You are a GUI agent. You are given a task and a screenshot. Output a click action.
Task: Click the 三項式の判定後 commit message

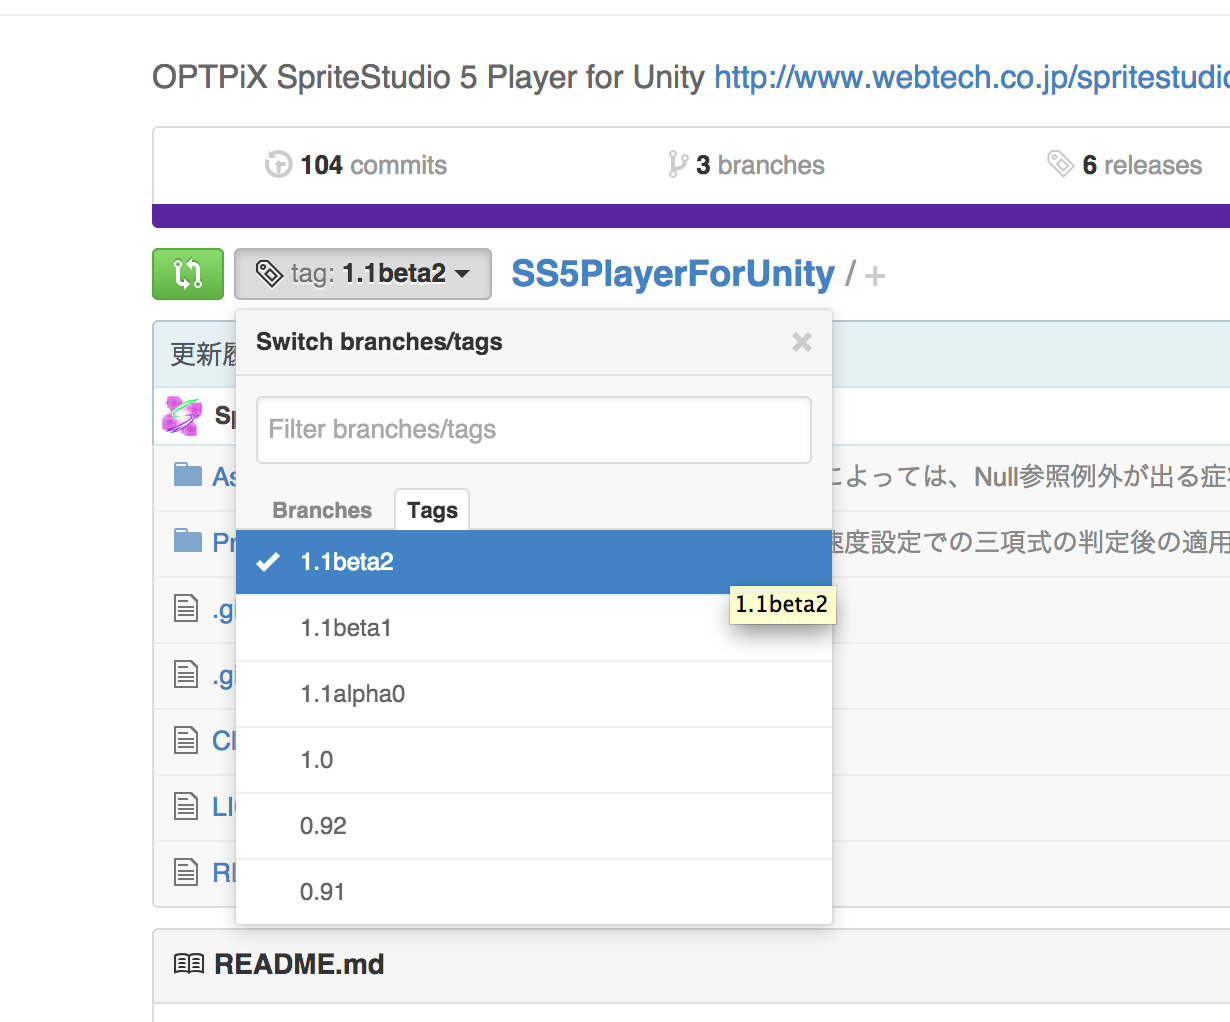point(1031,542)
